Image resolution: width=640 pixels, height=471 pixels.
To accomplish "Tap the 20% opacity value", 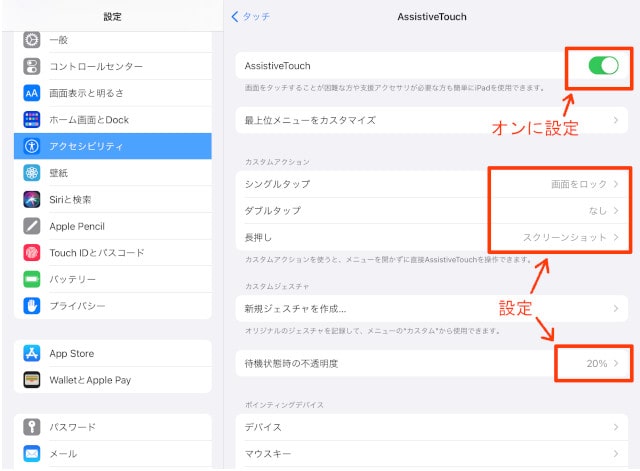I will tap(597, 363).
